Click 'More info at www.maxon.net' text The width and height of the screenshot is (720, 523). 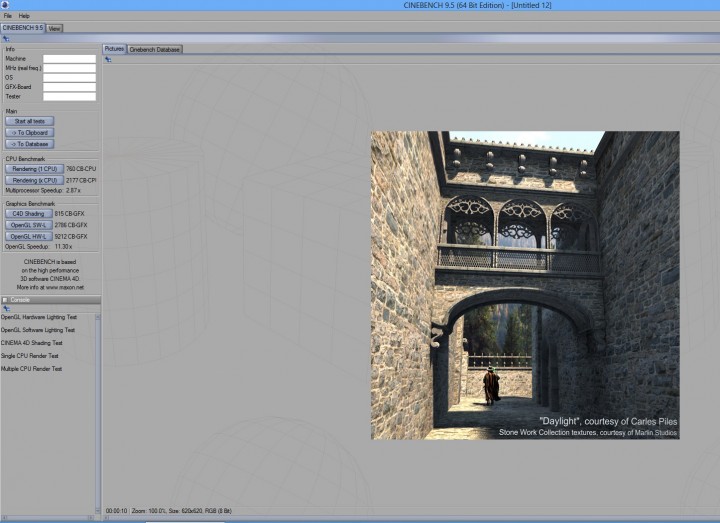50,287
